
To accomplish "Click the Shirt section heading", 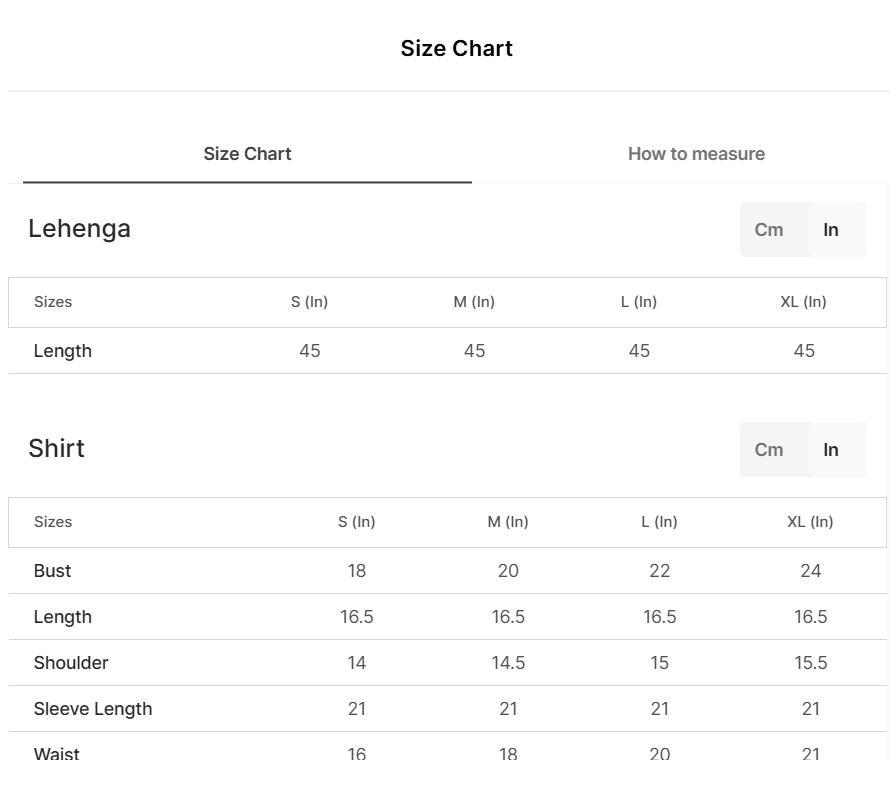I will pos(56,448).
